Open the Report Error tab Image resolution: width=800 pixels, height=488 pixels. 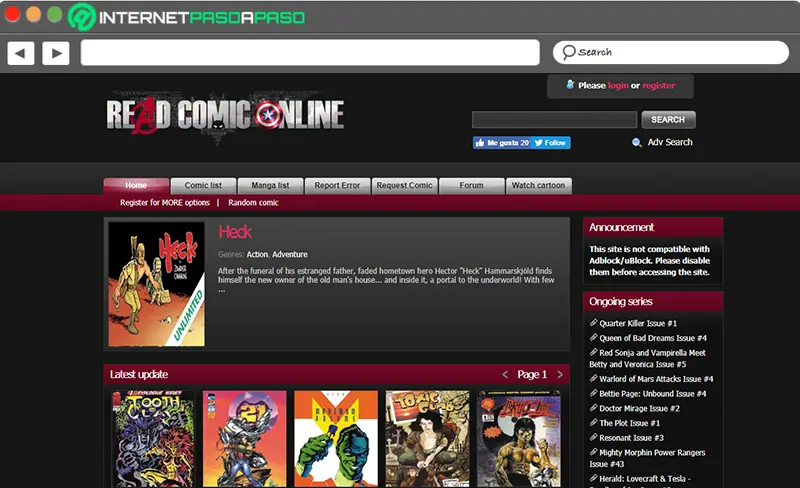click(x=337, y=185)
